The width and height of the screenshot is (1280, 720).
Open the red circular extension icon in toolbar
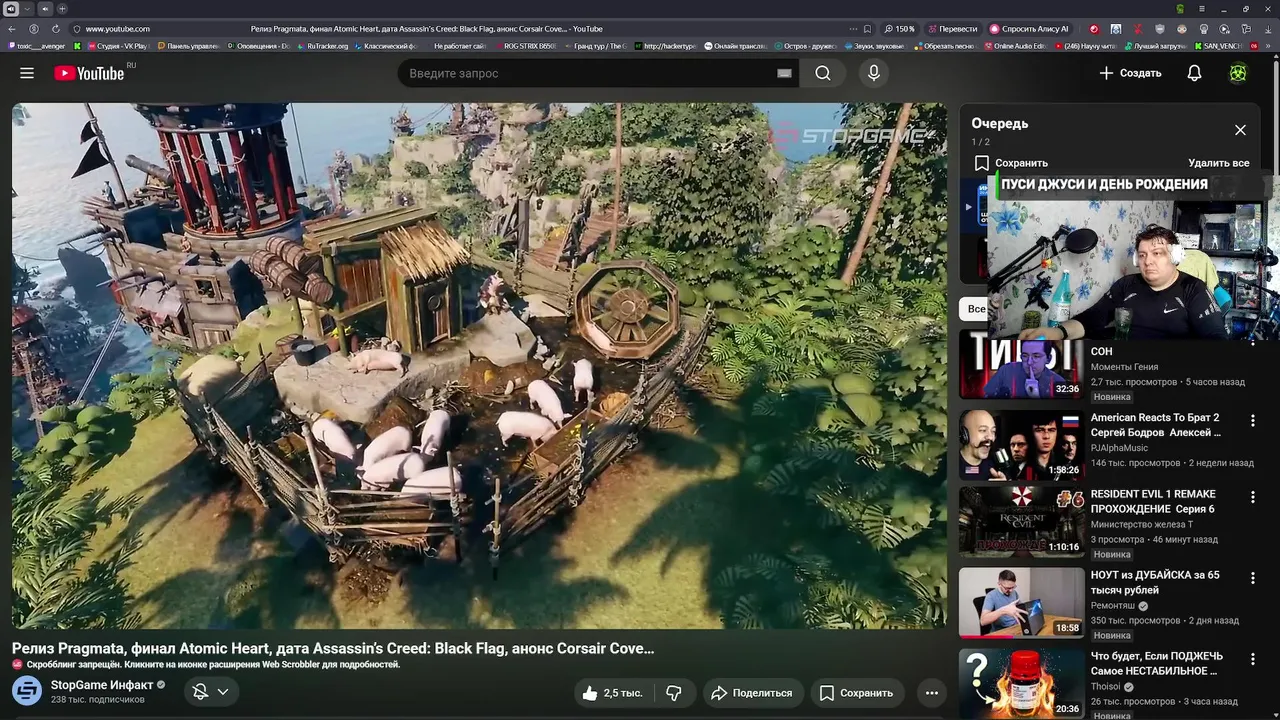tap(1094, 29)
